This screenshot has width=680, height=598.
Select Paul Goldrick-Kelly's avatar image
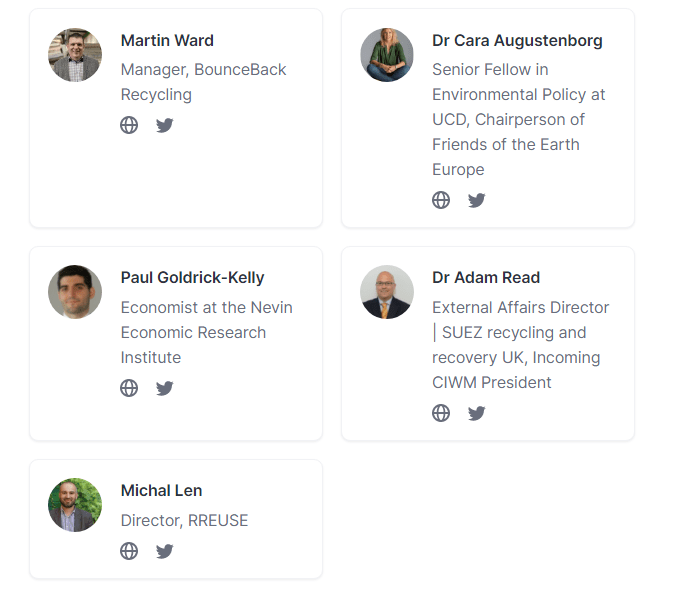click(75, 292)
